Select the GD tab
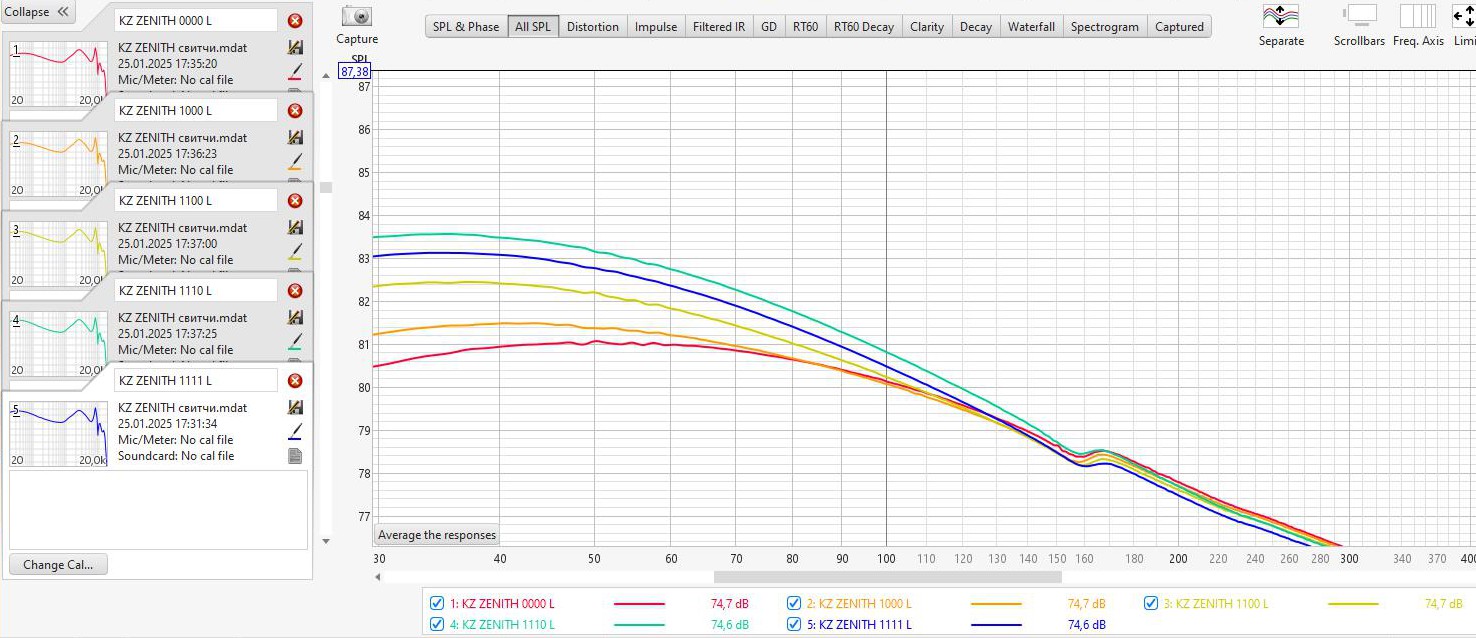1476x638 pixels. [x=769, y=27]
